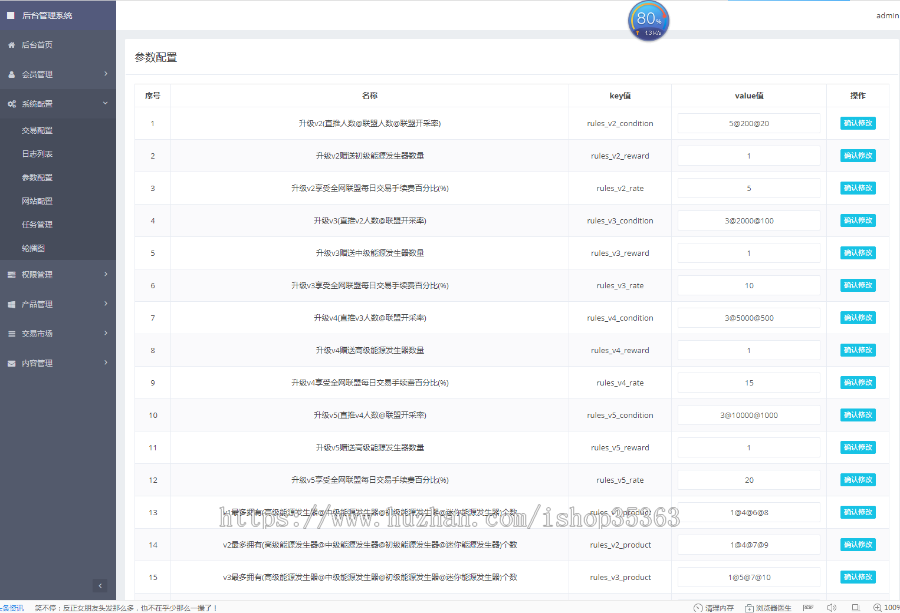Click the window icon left of the zoom magnifier
The width and height of the screenshot is (900, 613).
pyautogui.click(x=855, y=608)
